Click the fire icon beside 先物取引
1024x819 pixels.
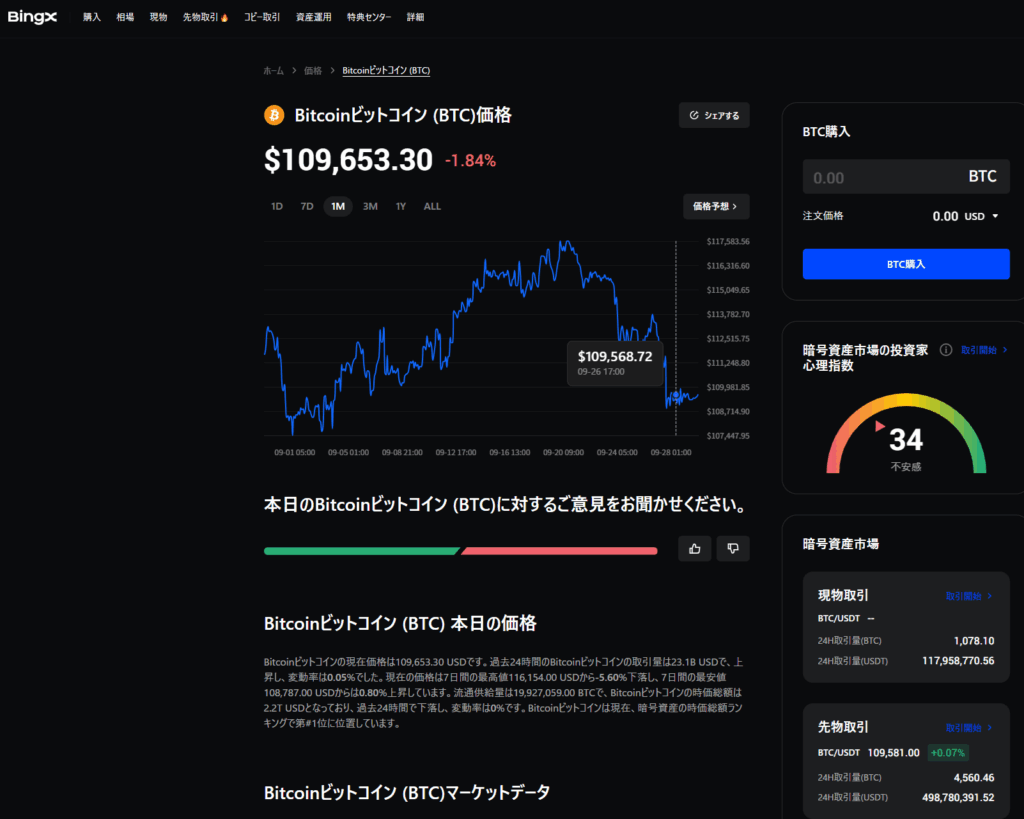pos(224,18)
